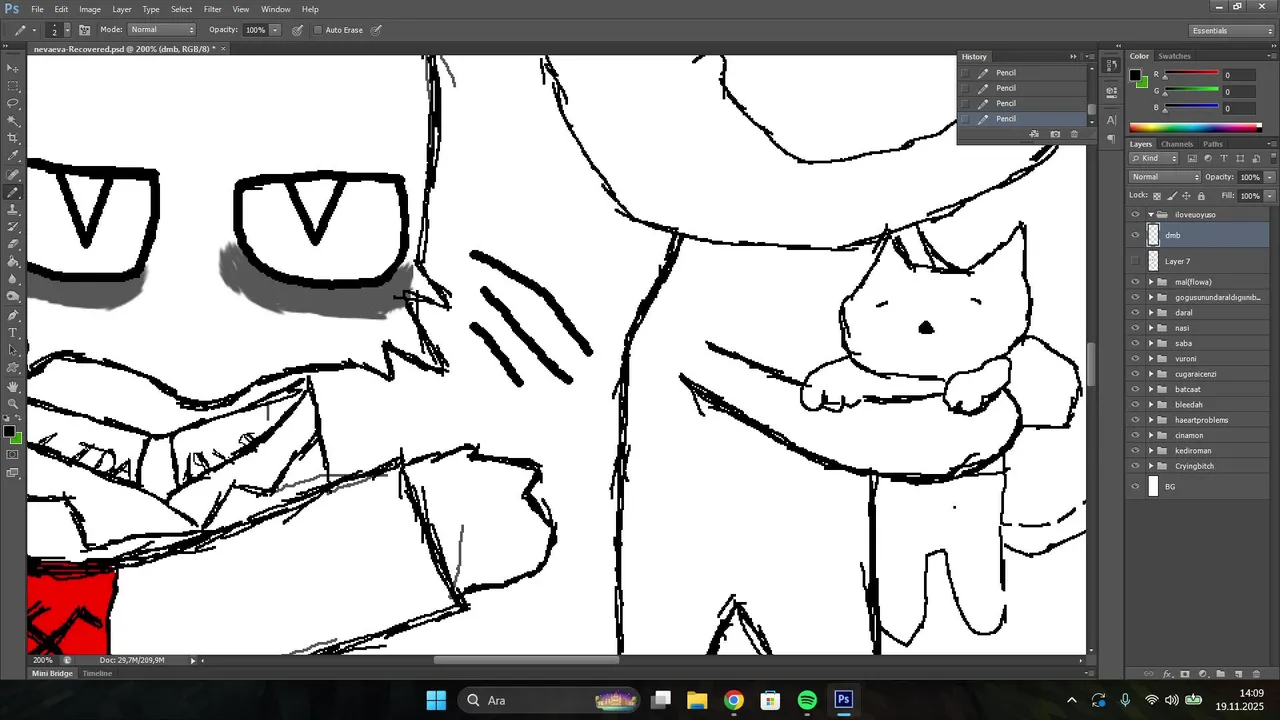
Task: Select the Eraser tool
Action: [x=13, y=244]
